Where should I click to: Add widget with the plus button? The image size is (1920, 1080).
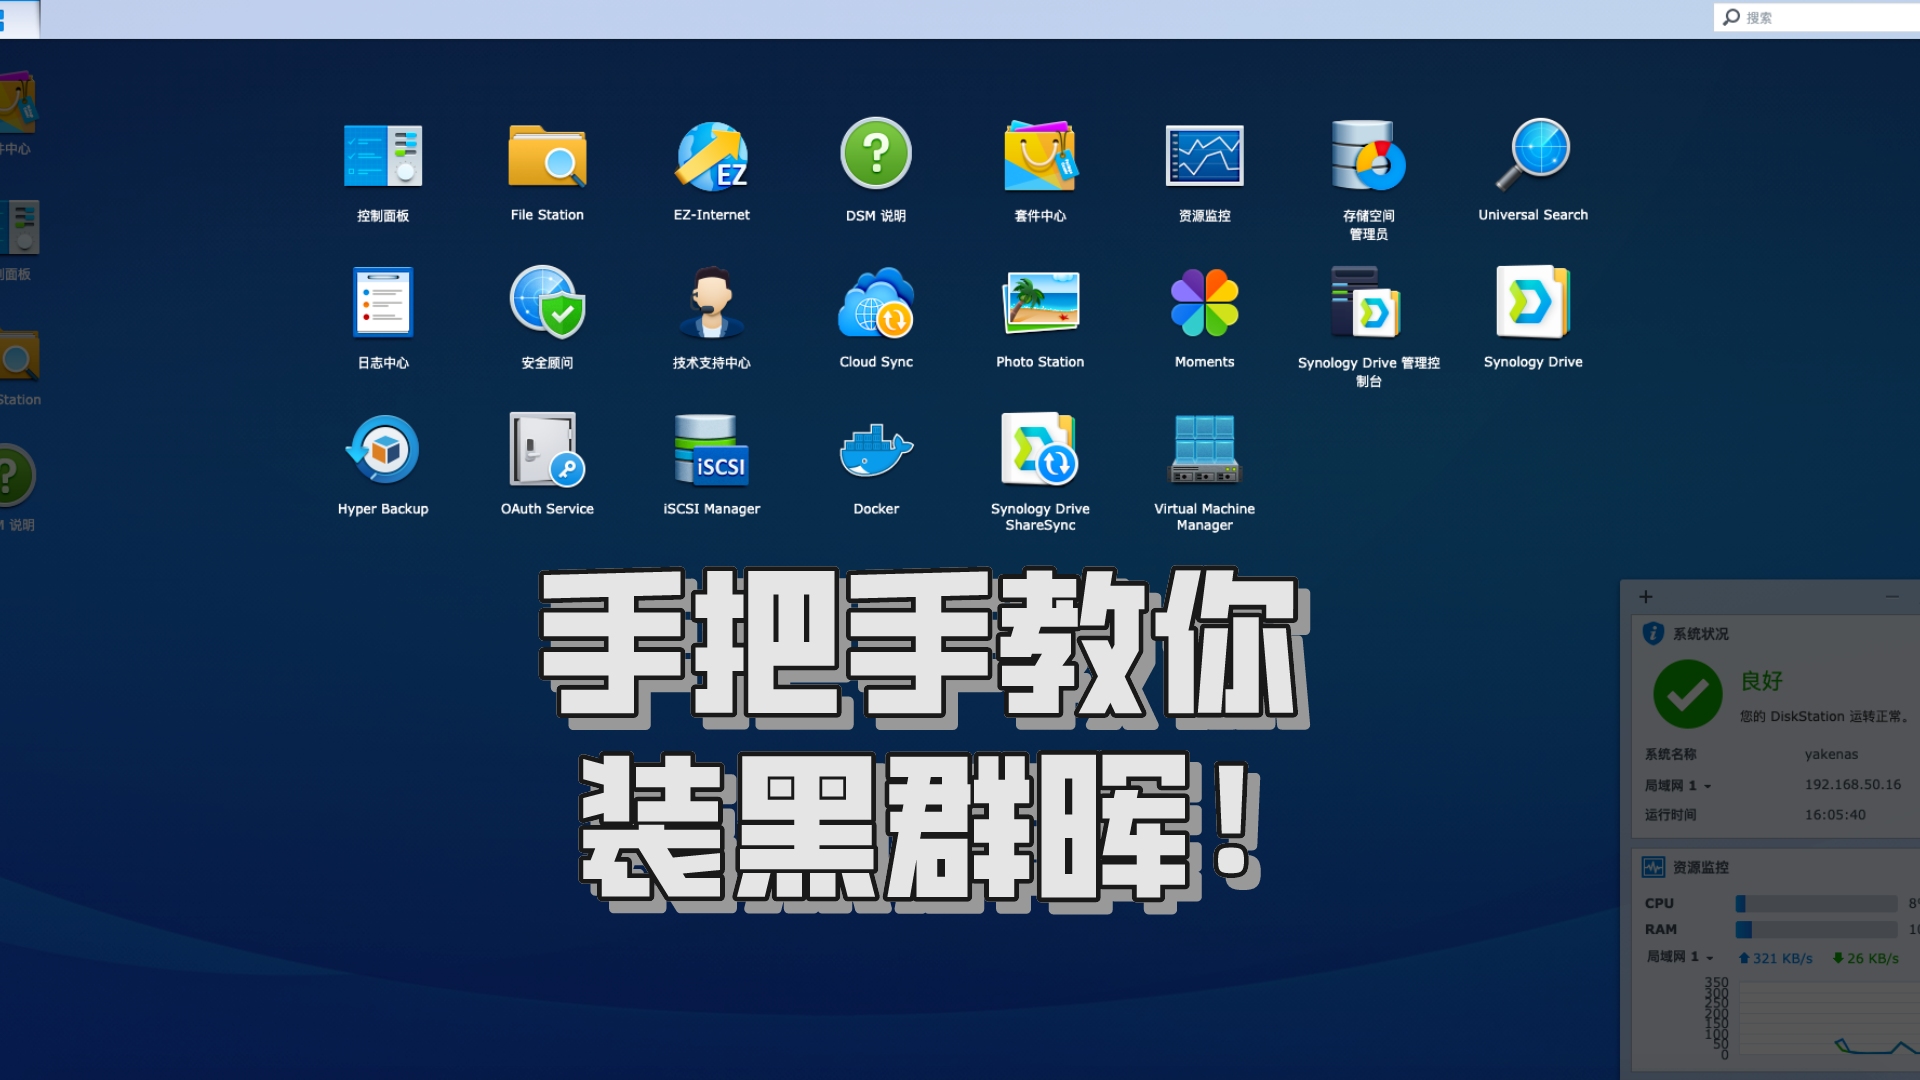point(1646,597)
